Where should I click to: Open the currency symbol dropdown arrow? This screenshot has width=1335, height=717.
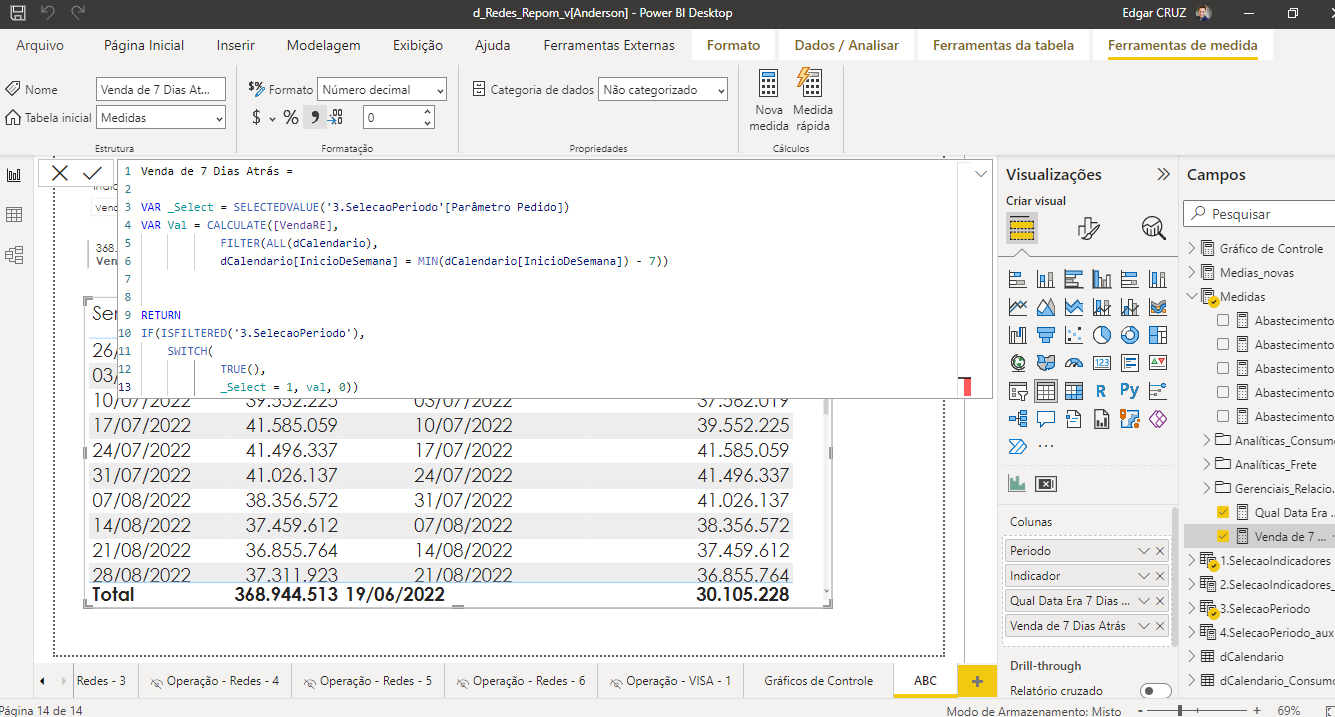[x=272, y=118]
